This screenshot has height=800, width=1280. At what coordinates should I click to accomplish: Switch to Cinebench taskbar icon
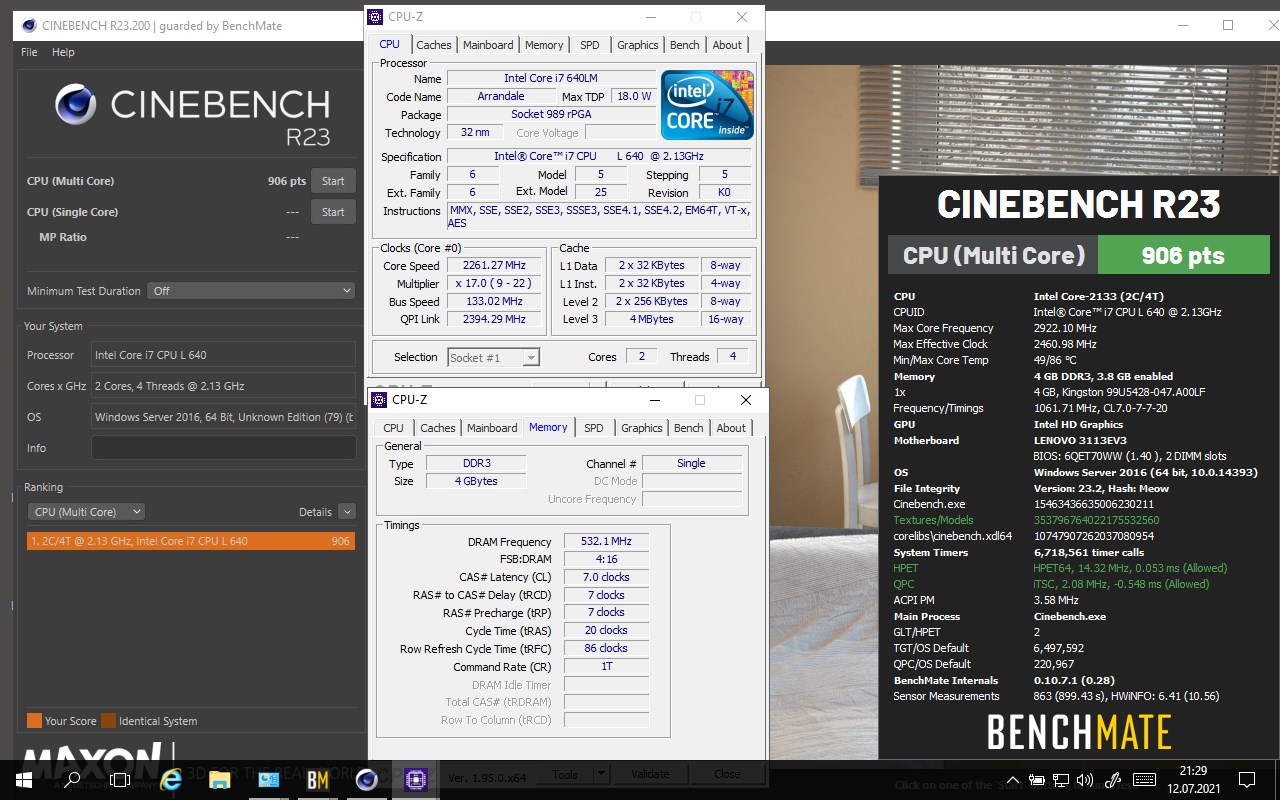coord(367,780)
